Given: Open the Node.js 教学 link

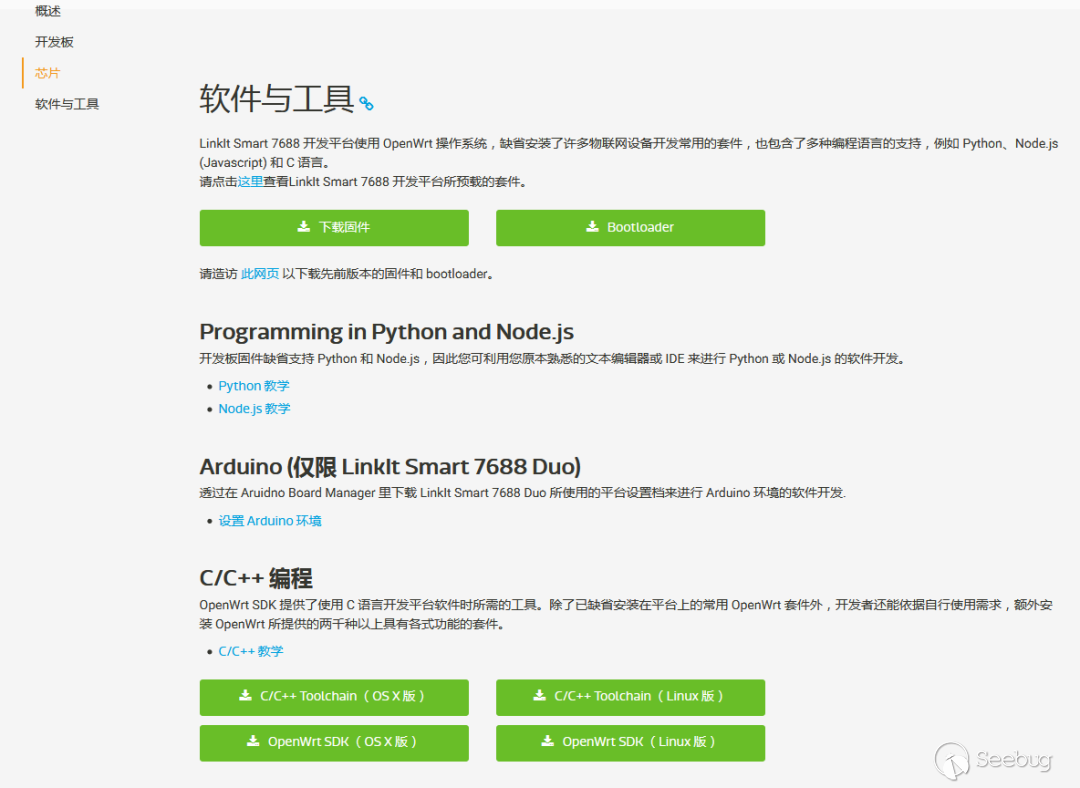Looking at the screenshot, I should coord(254,408).
